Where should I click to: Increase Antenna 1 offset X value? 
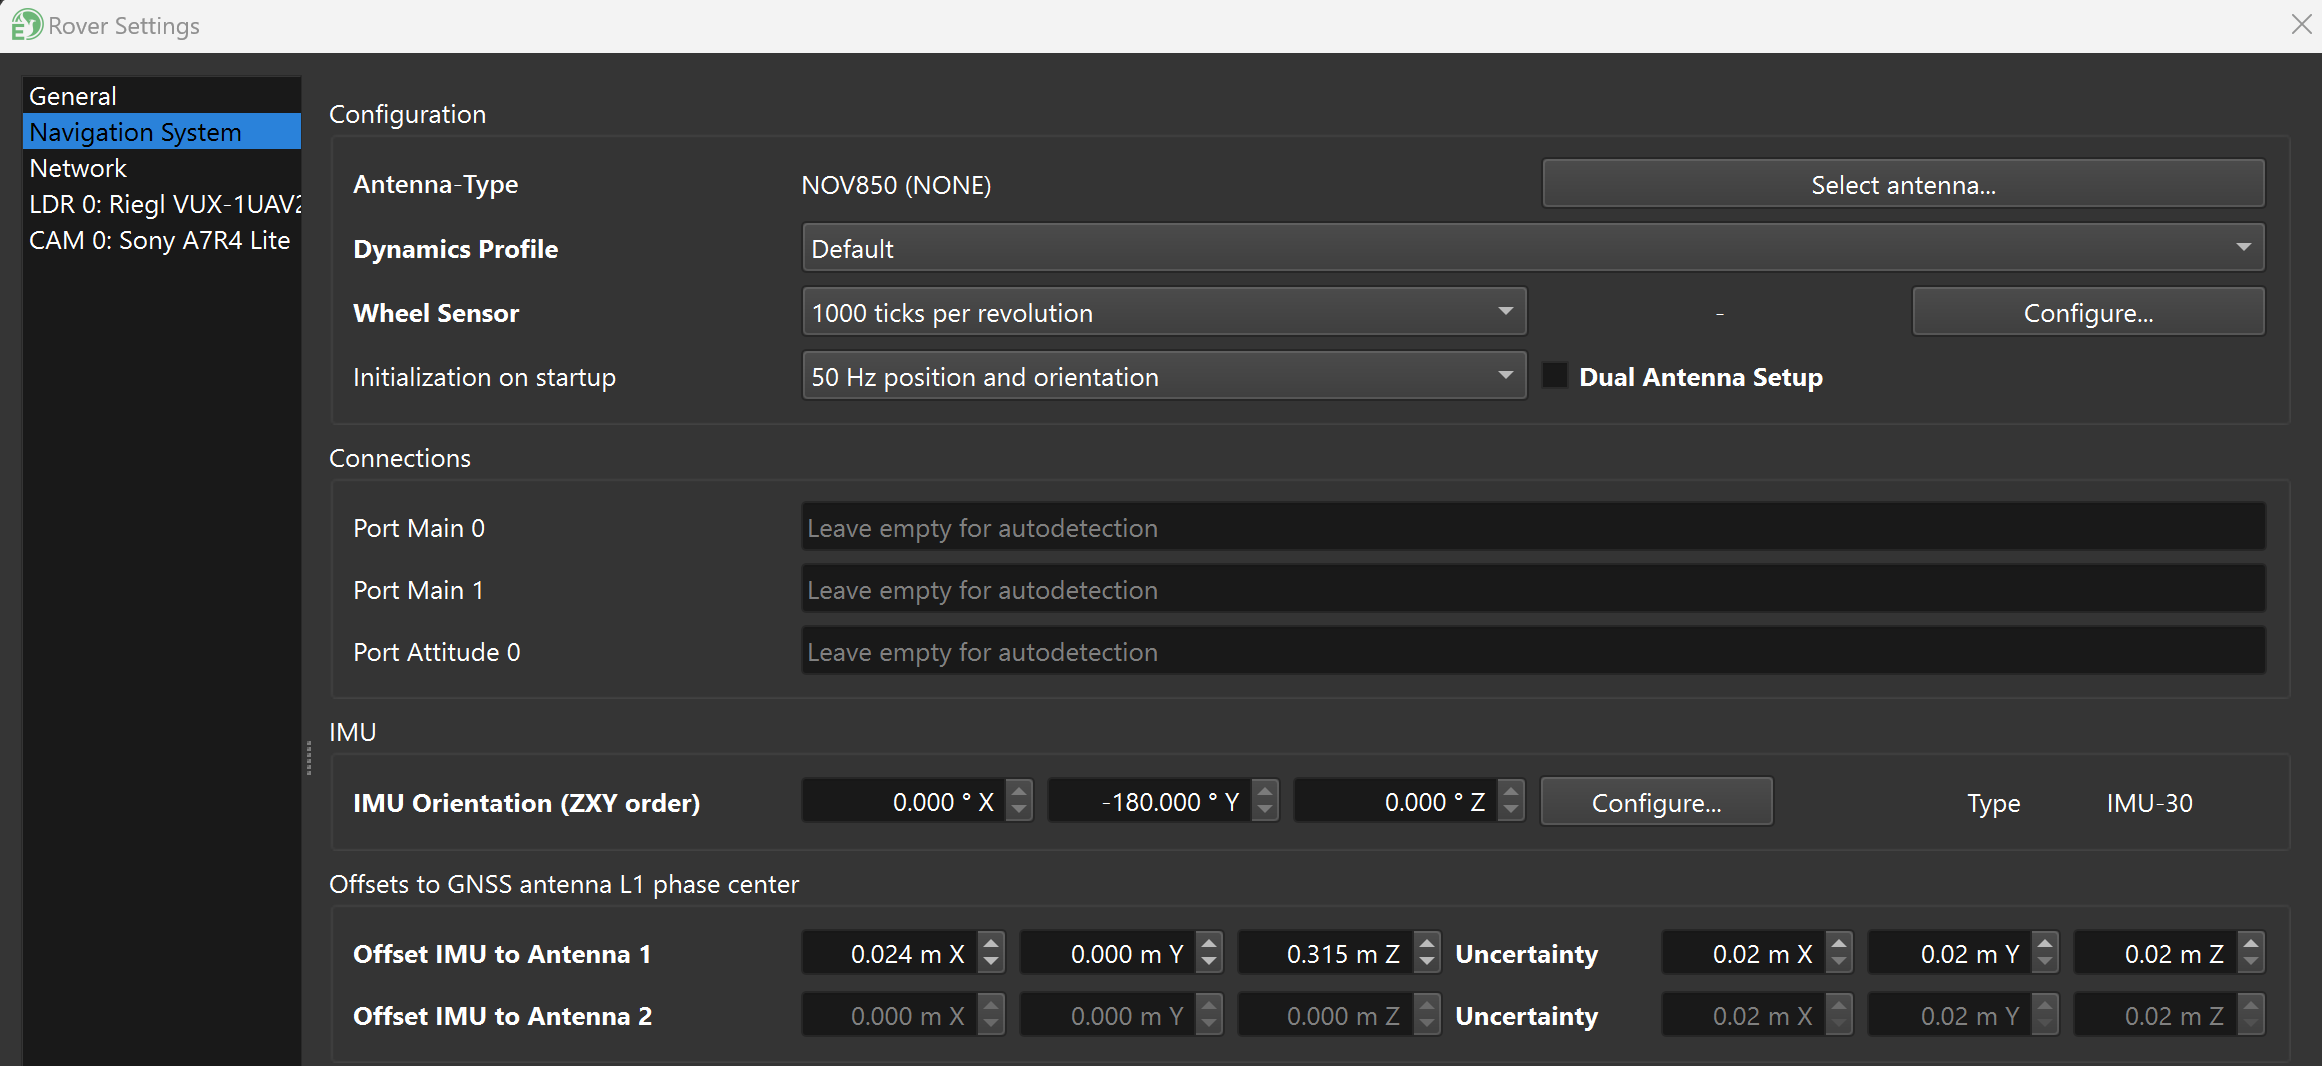(x=990, y=943)
